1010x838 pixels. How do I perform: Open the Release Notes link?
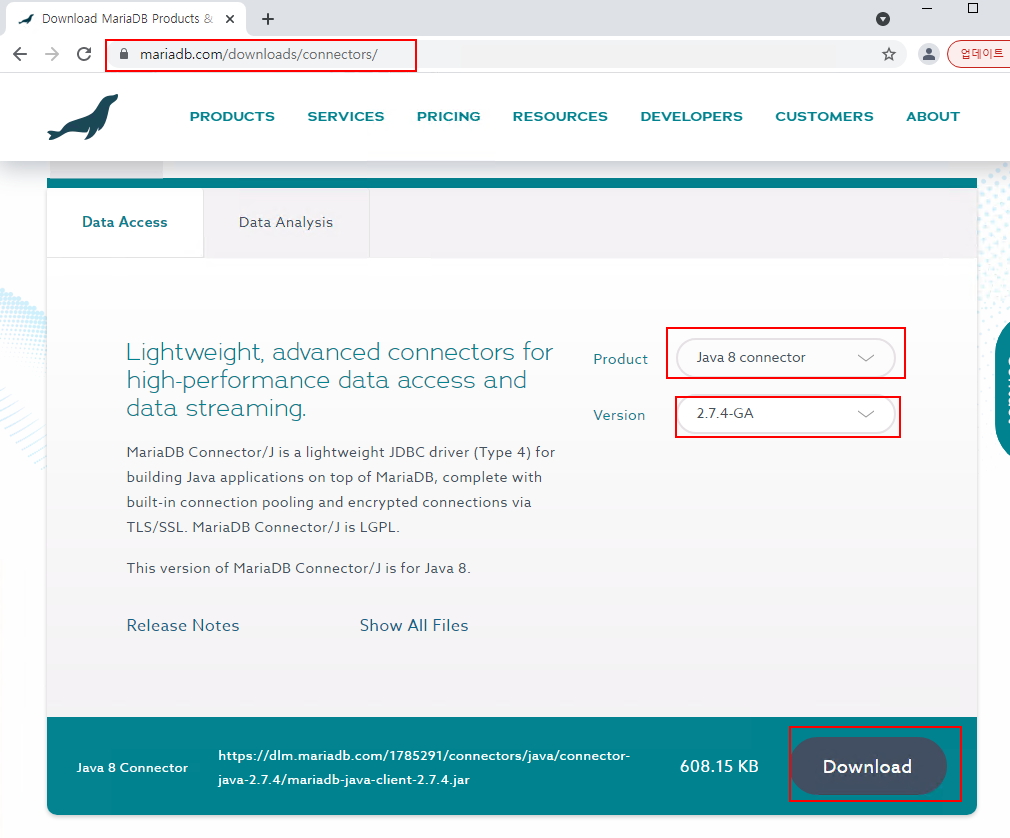[x=183, y=626]
